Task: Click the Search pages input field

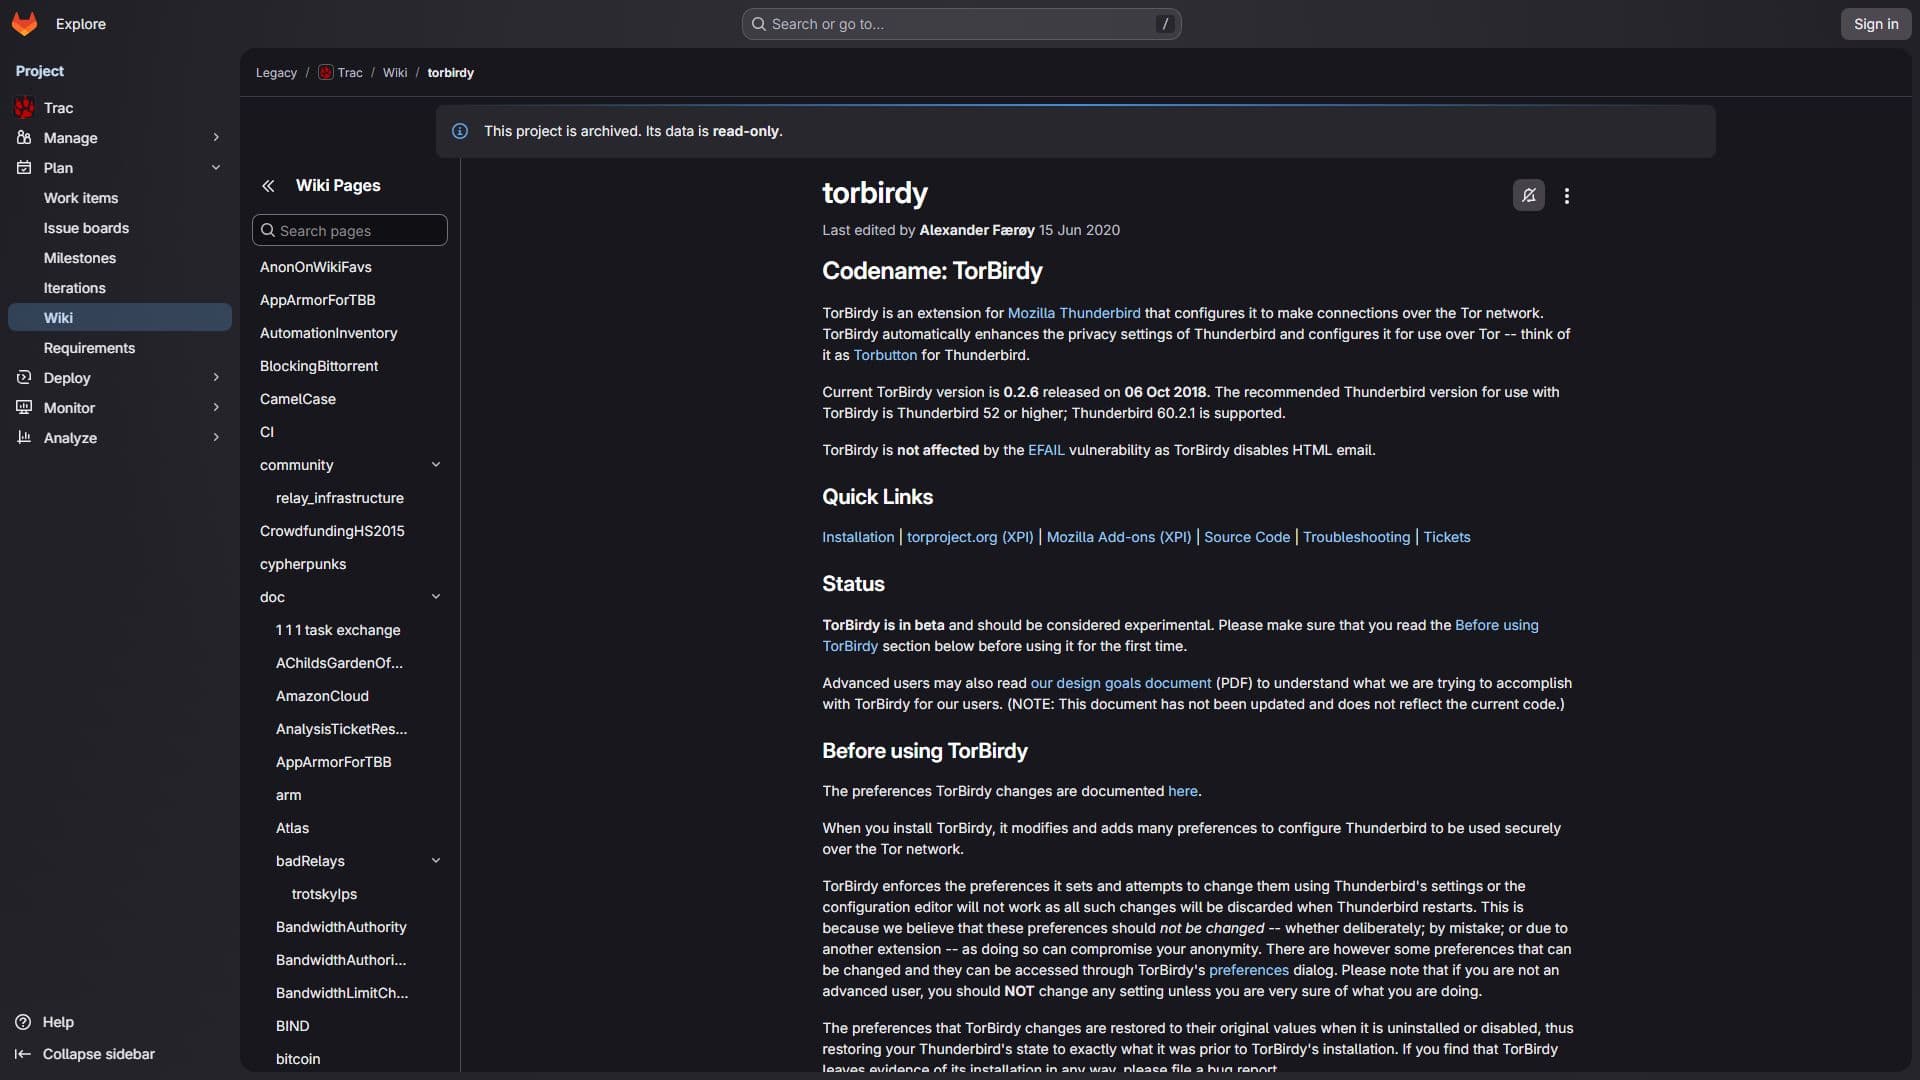Action: (350, 231)
